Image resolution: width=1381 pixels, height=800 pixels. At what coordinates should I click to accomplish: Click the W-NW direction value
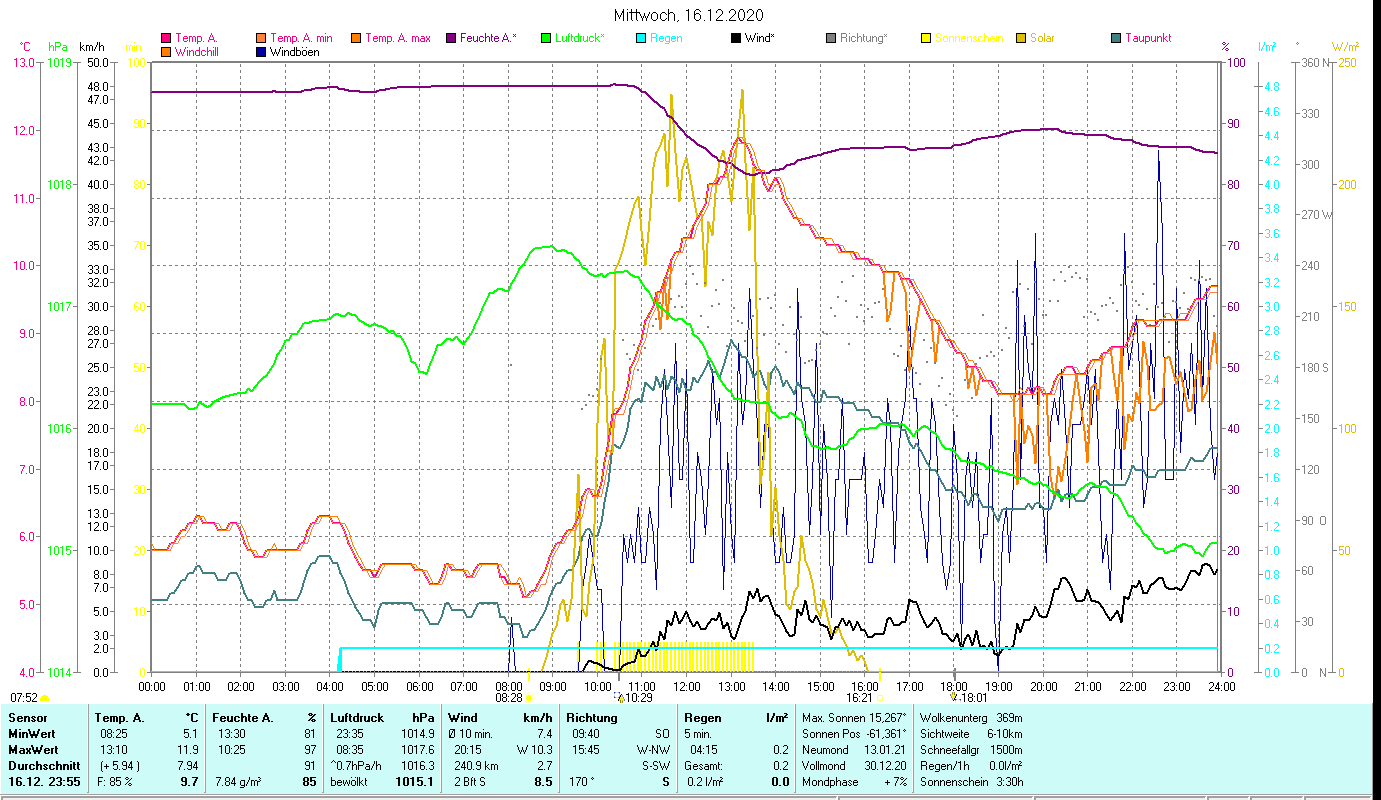pos(653,750)
